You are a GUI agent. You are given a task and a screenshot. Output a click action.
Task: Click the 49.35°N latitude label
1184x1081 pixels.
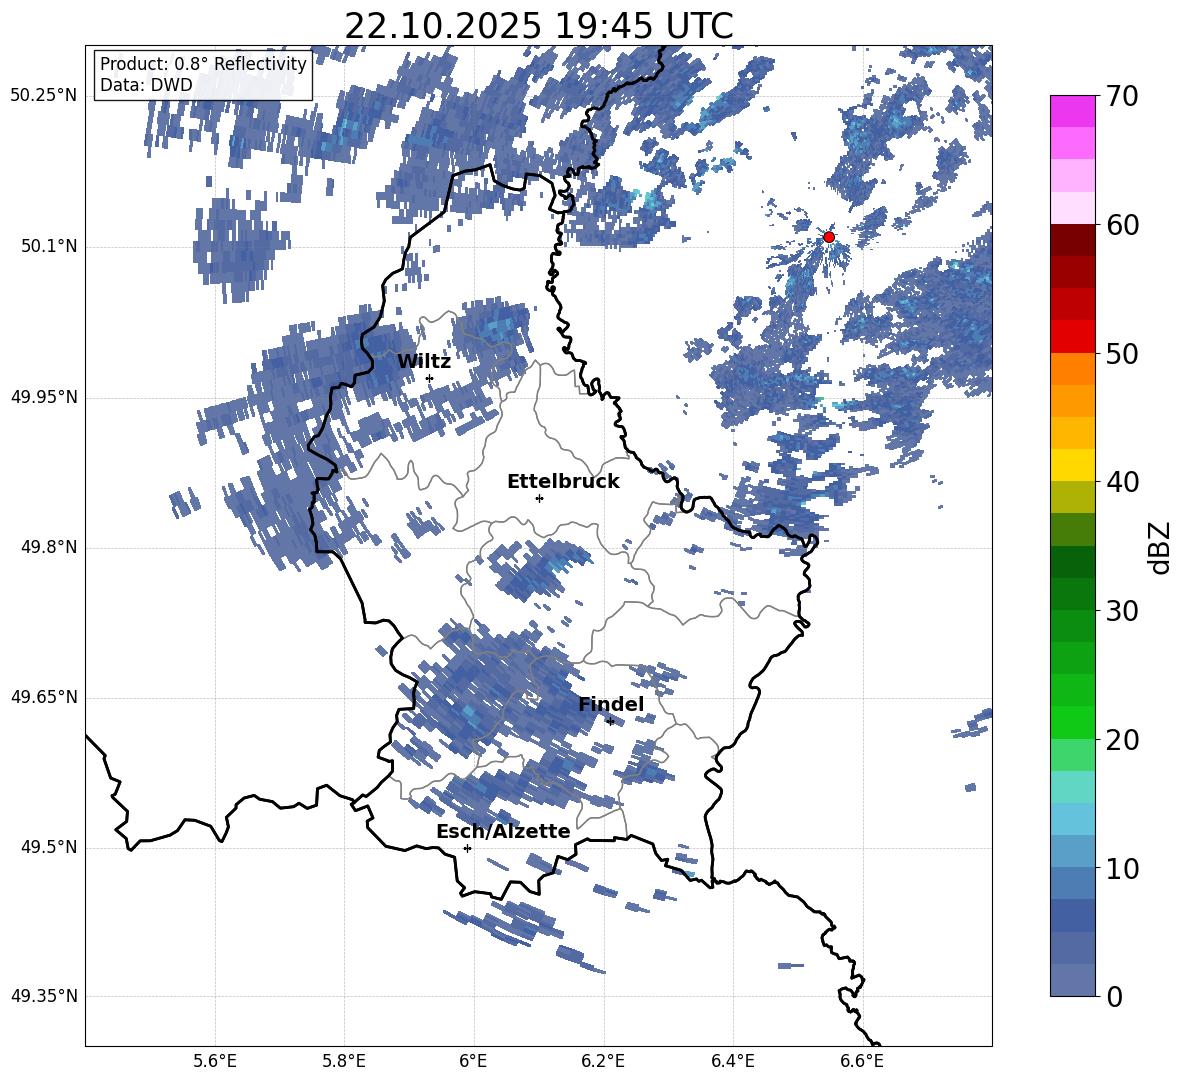pos(44,996)
